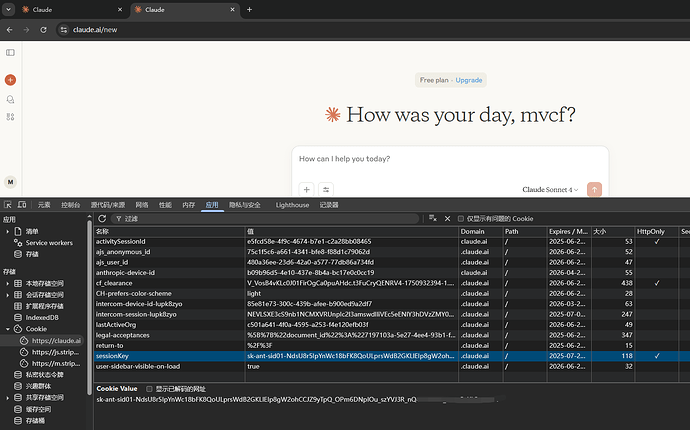Switch to the 记录器 tab

coord(329,205)
